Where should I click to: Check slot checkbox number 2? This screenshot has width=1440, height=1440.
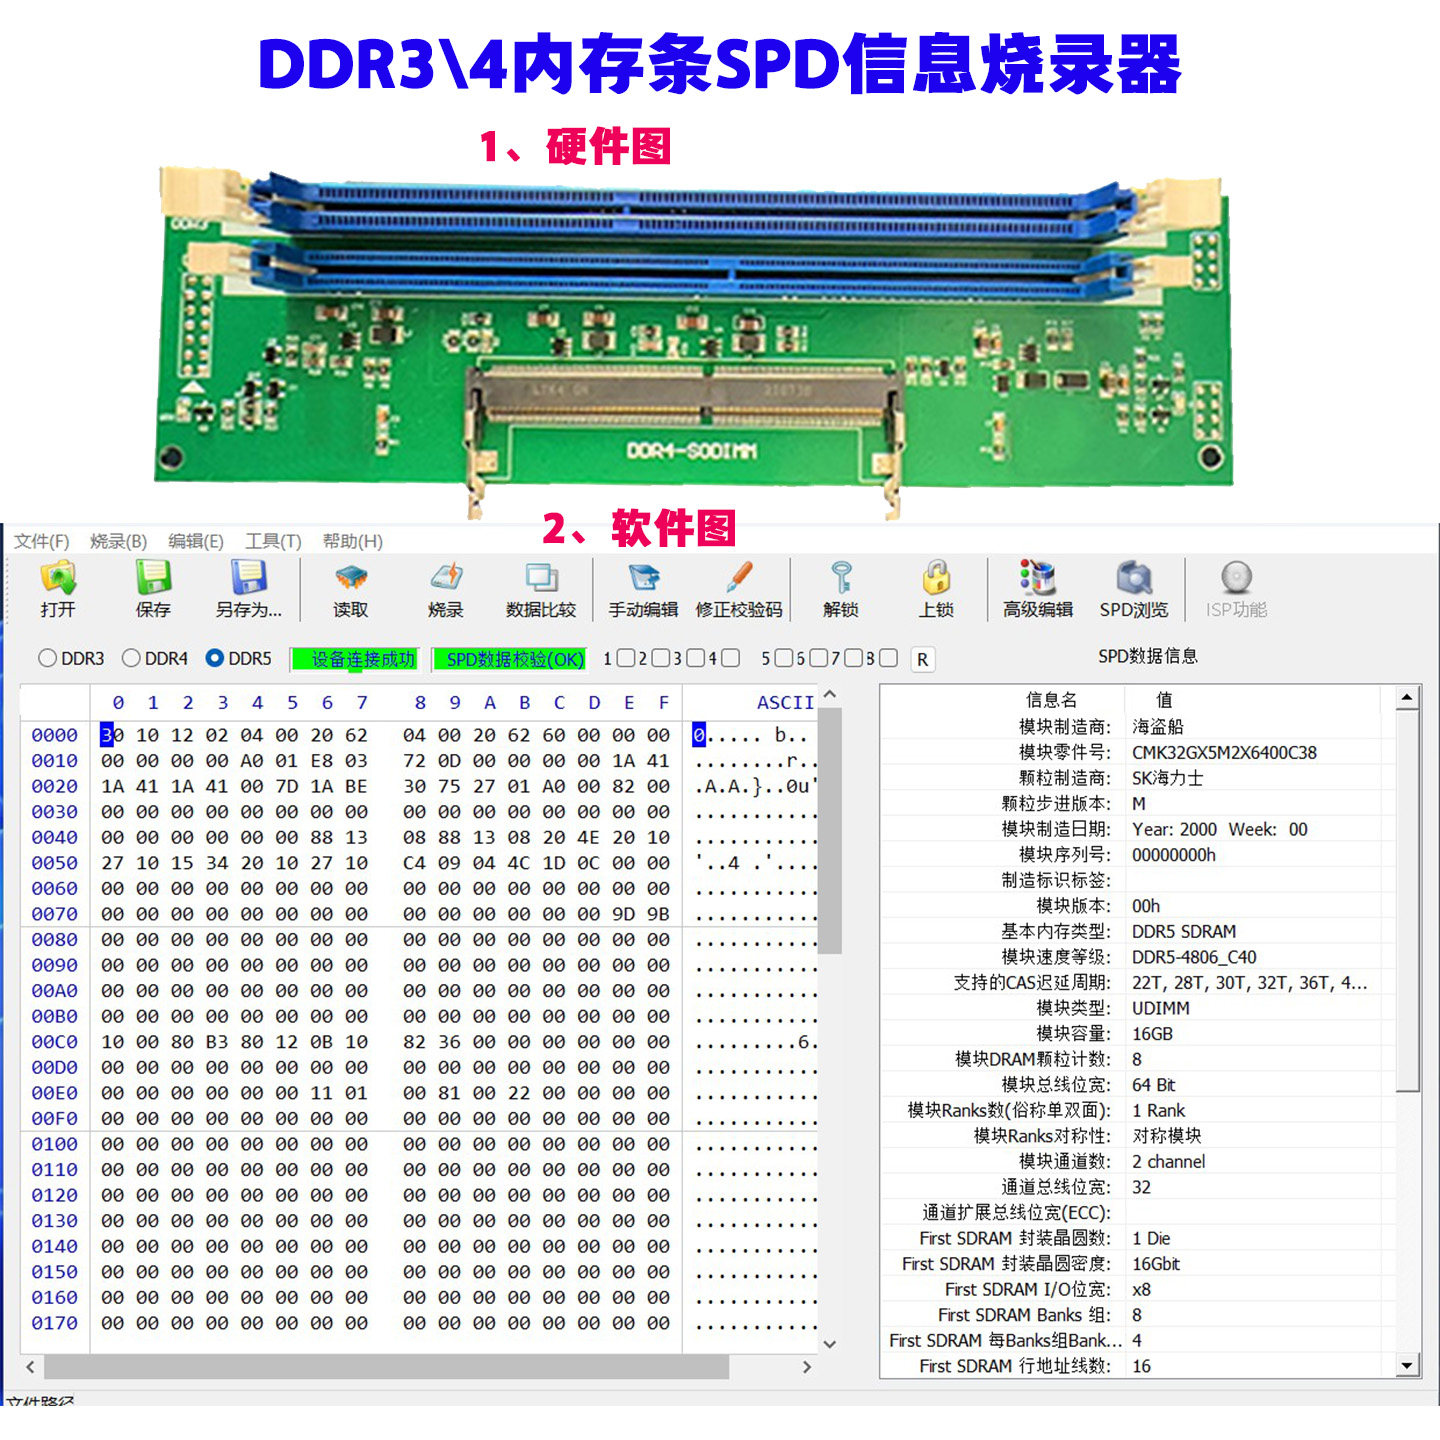(660, 658)
